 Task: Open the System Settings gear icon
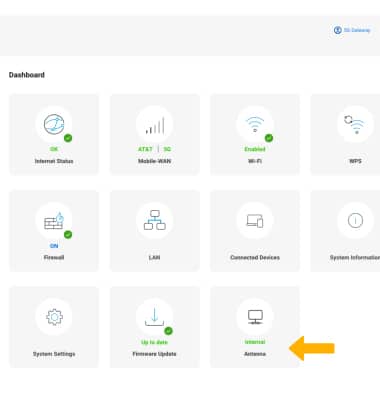tap(54, 317)
